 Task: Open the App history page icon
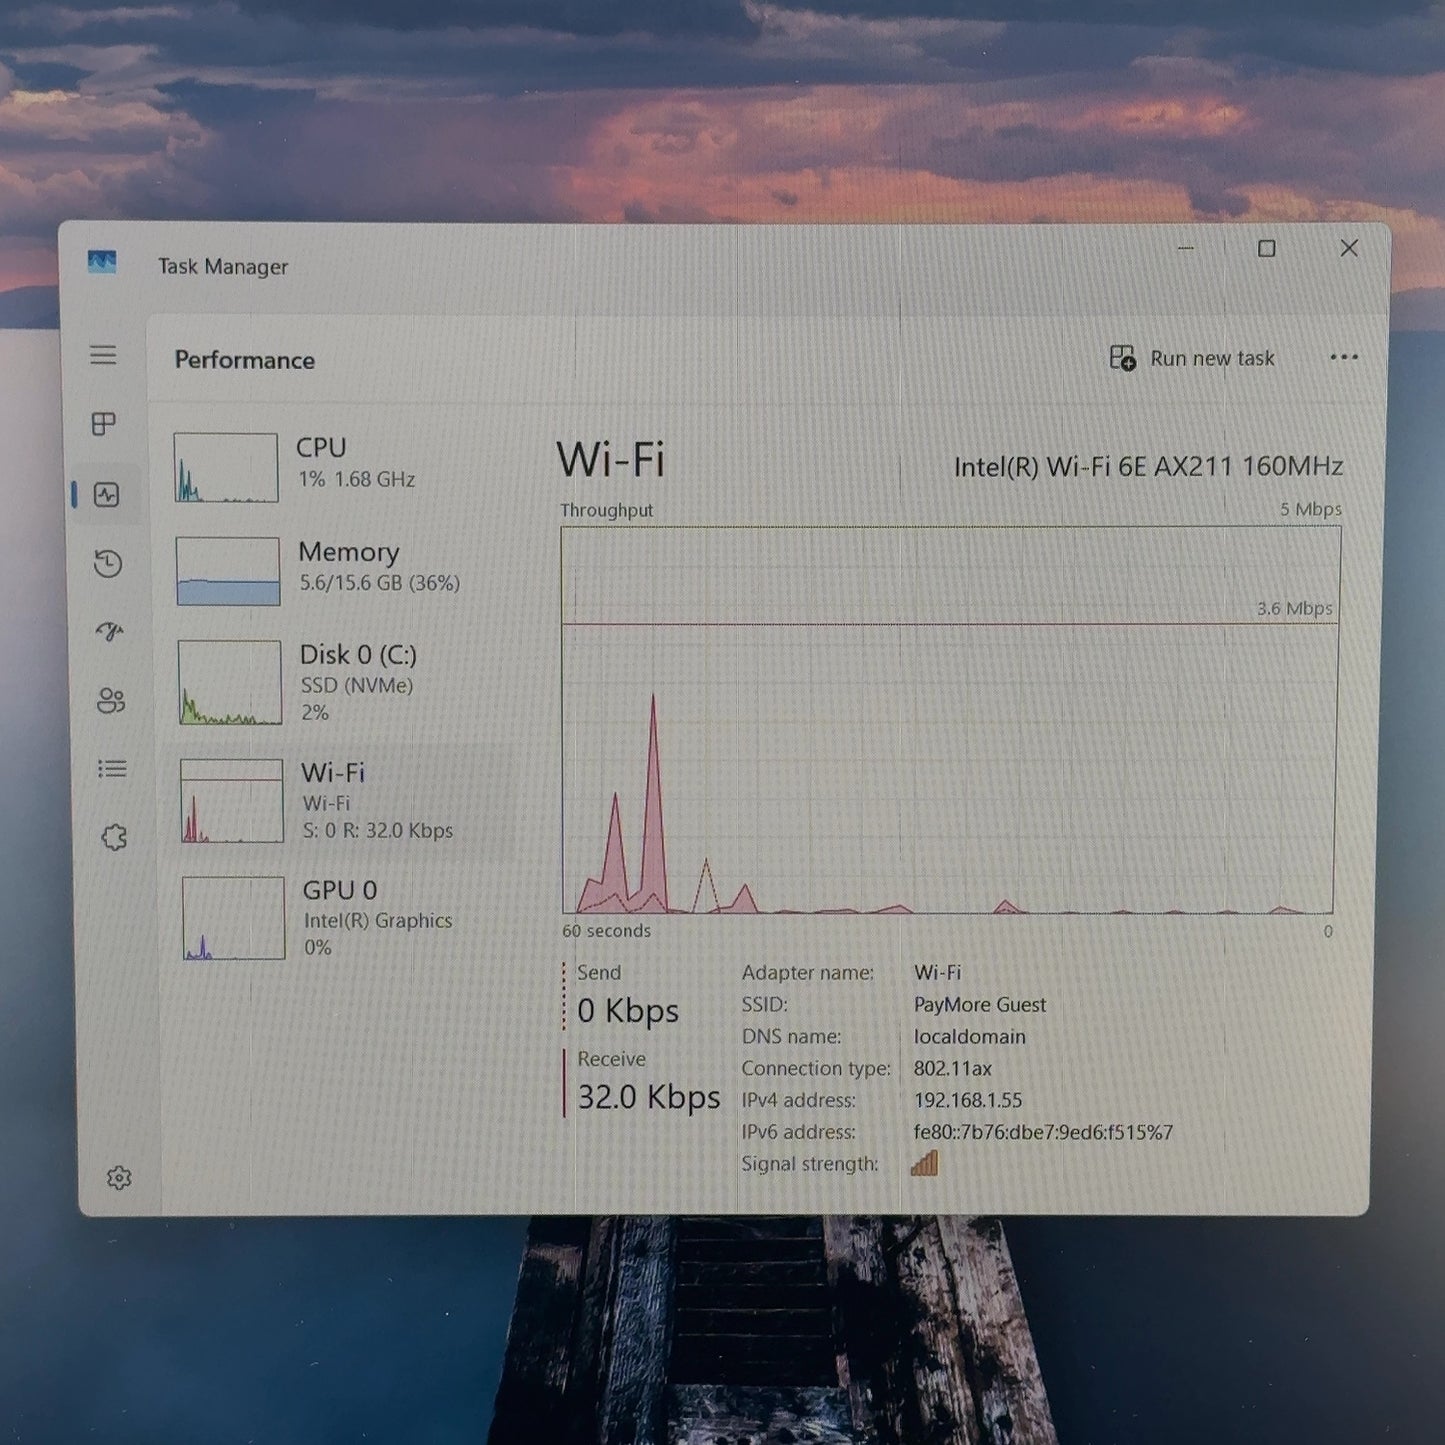tap(108, 563)
